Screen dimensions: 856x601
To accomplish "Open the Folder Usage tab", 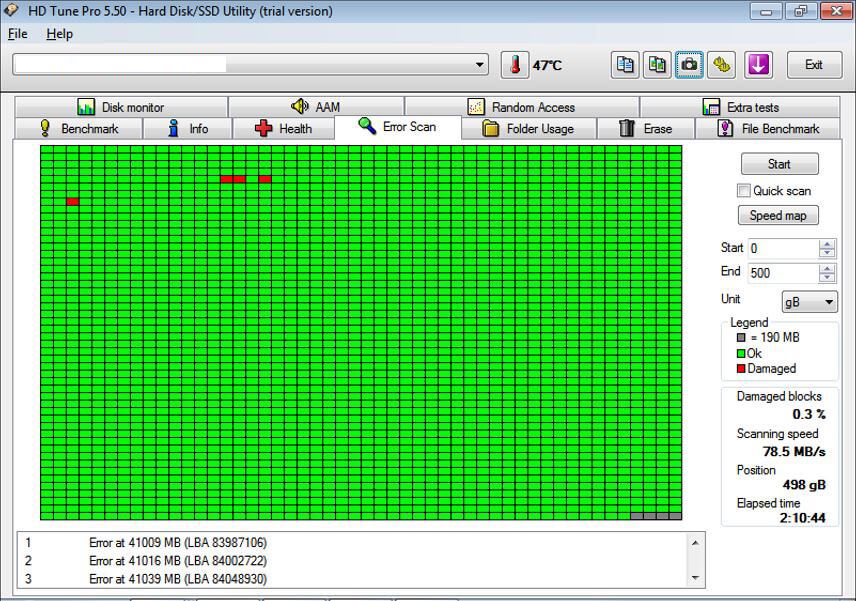I will point(528,129).
